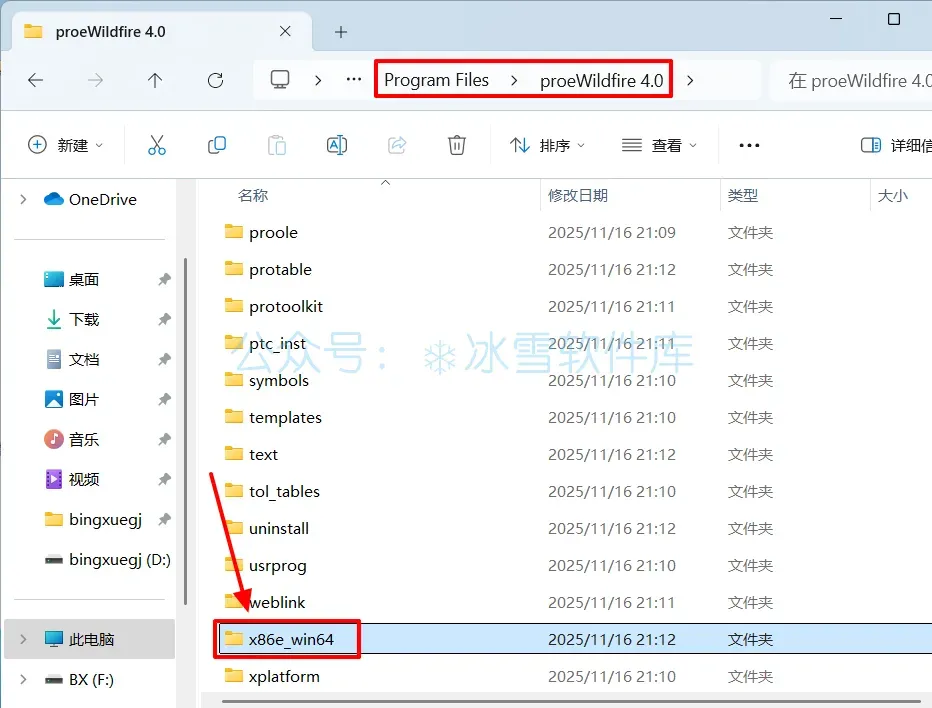Click pin icon beside 图片

[165, 399]
